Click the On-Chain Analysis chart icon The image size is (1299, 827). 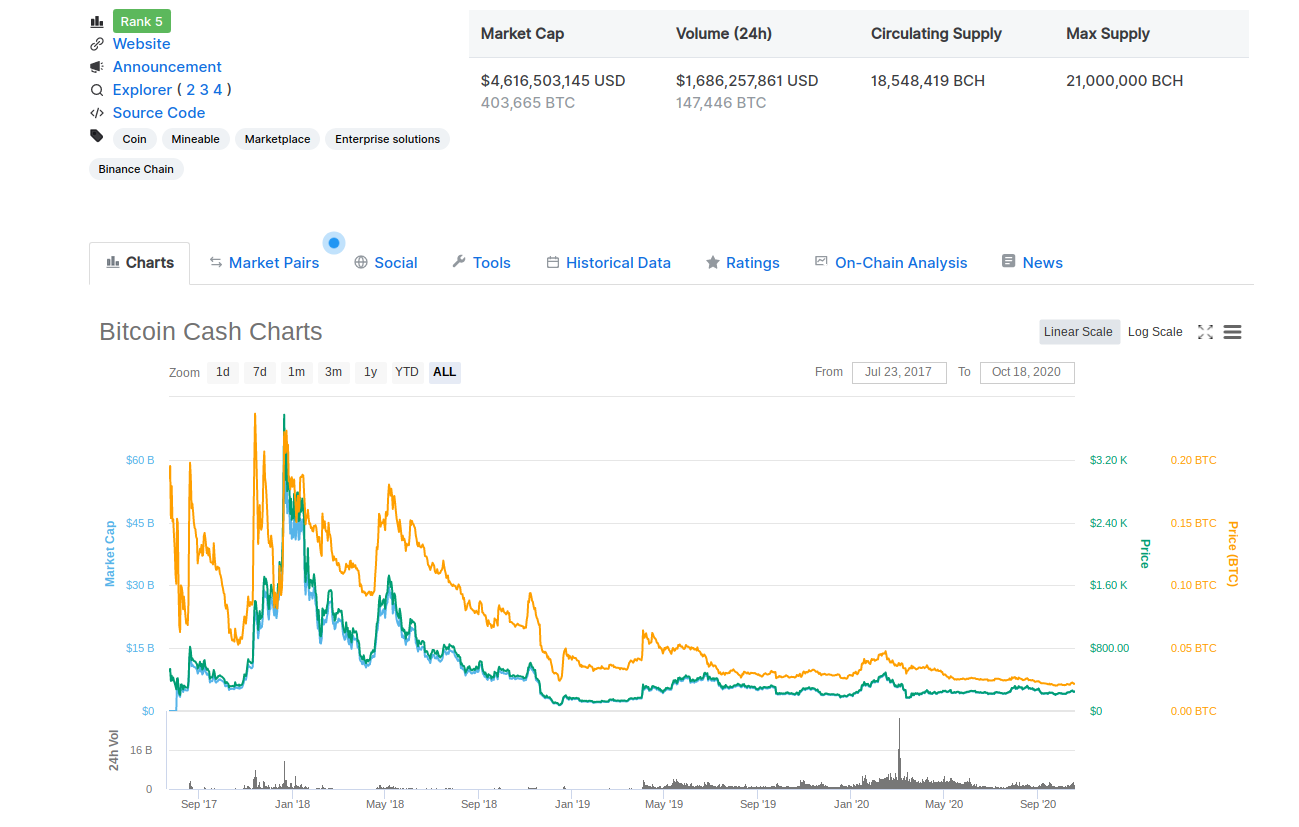pyautogui.click(x=821, y=261)
